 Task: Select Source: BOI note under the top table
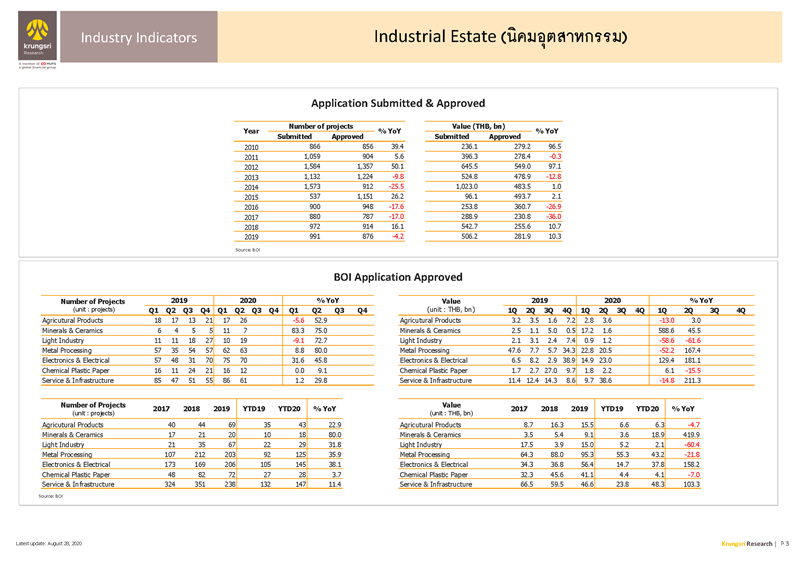[x=250, y=248]
